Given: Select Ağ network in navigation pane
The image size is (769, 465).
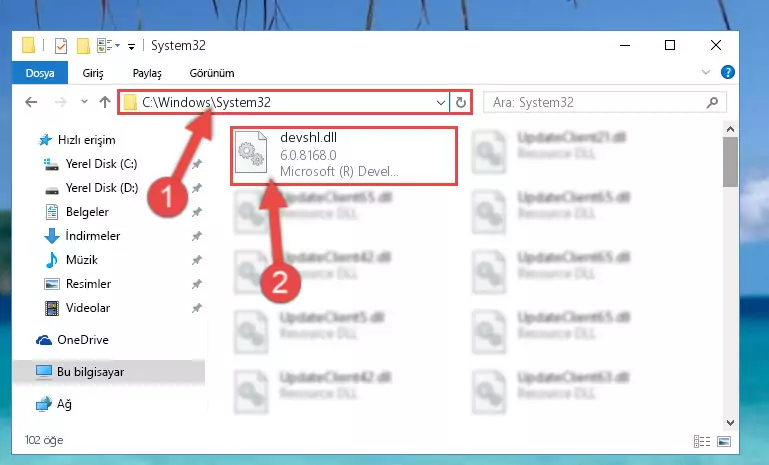Looking at the screenshot, I should (53, 404).
